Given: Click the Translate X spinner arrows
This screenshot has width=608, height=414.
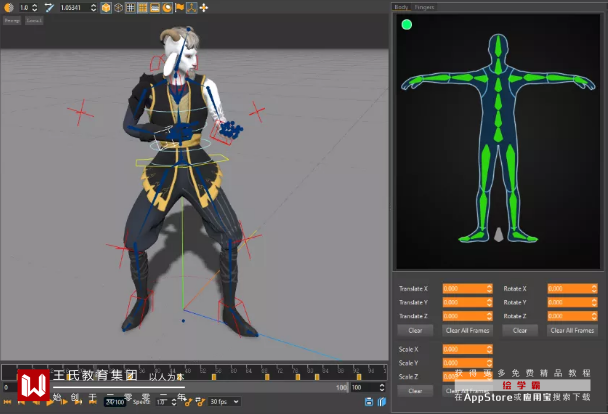Looking at the screenshot, I should pyautogui.click(x=489, y=289).
